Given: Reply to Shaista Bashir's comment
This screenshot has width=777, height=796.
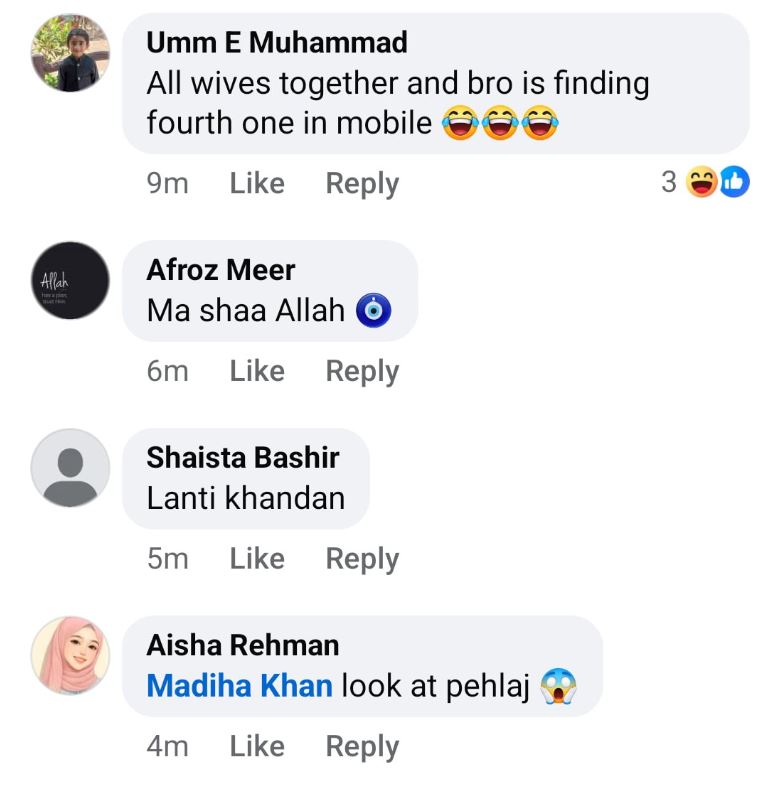Looking at the screenshot, I should click(362, 559).
